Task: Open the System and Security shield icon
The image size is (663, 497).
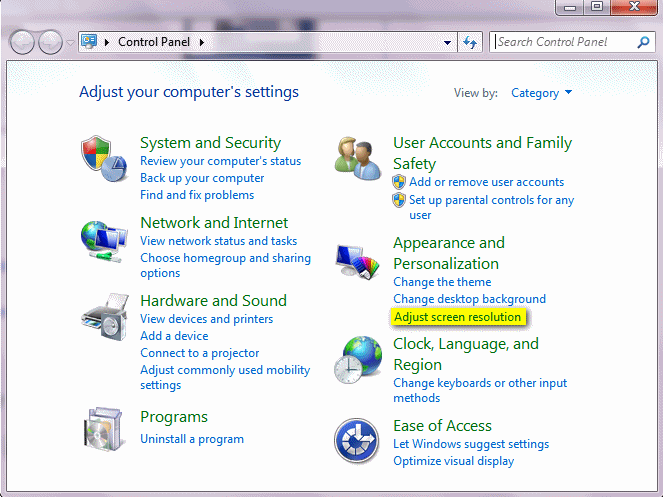Action: coord(104,159)
